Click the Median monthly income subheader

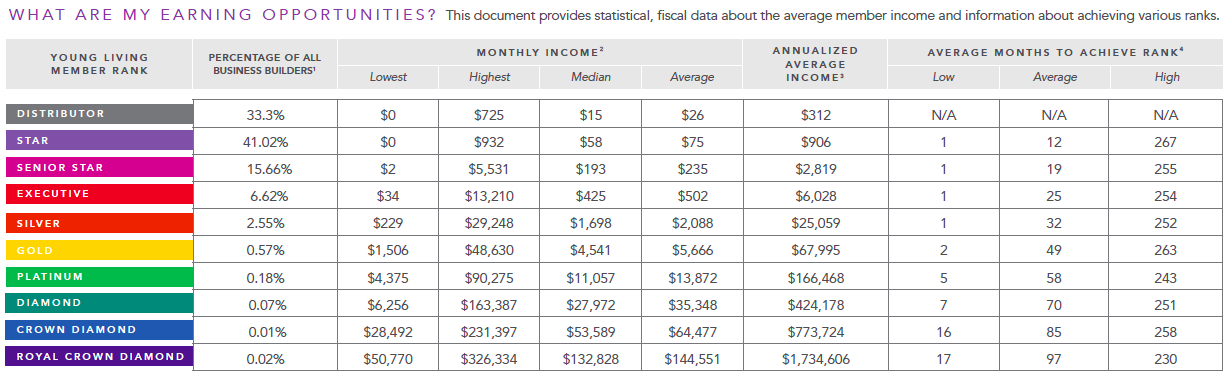click(590, 77)
